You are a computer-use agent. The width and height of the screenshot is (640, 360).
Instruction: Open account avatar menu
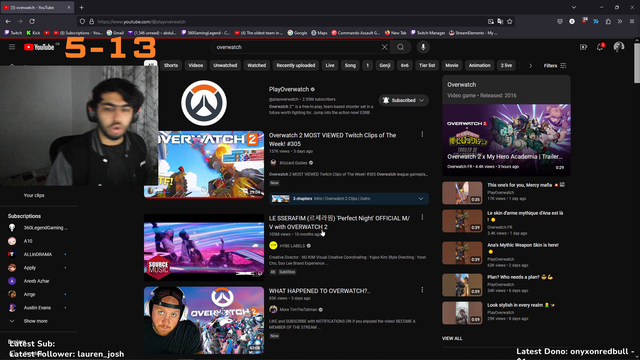619,47
